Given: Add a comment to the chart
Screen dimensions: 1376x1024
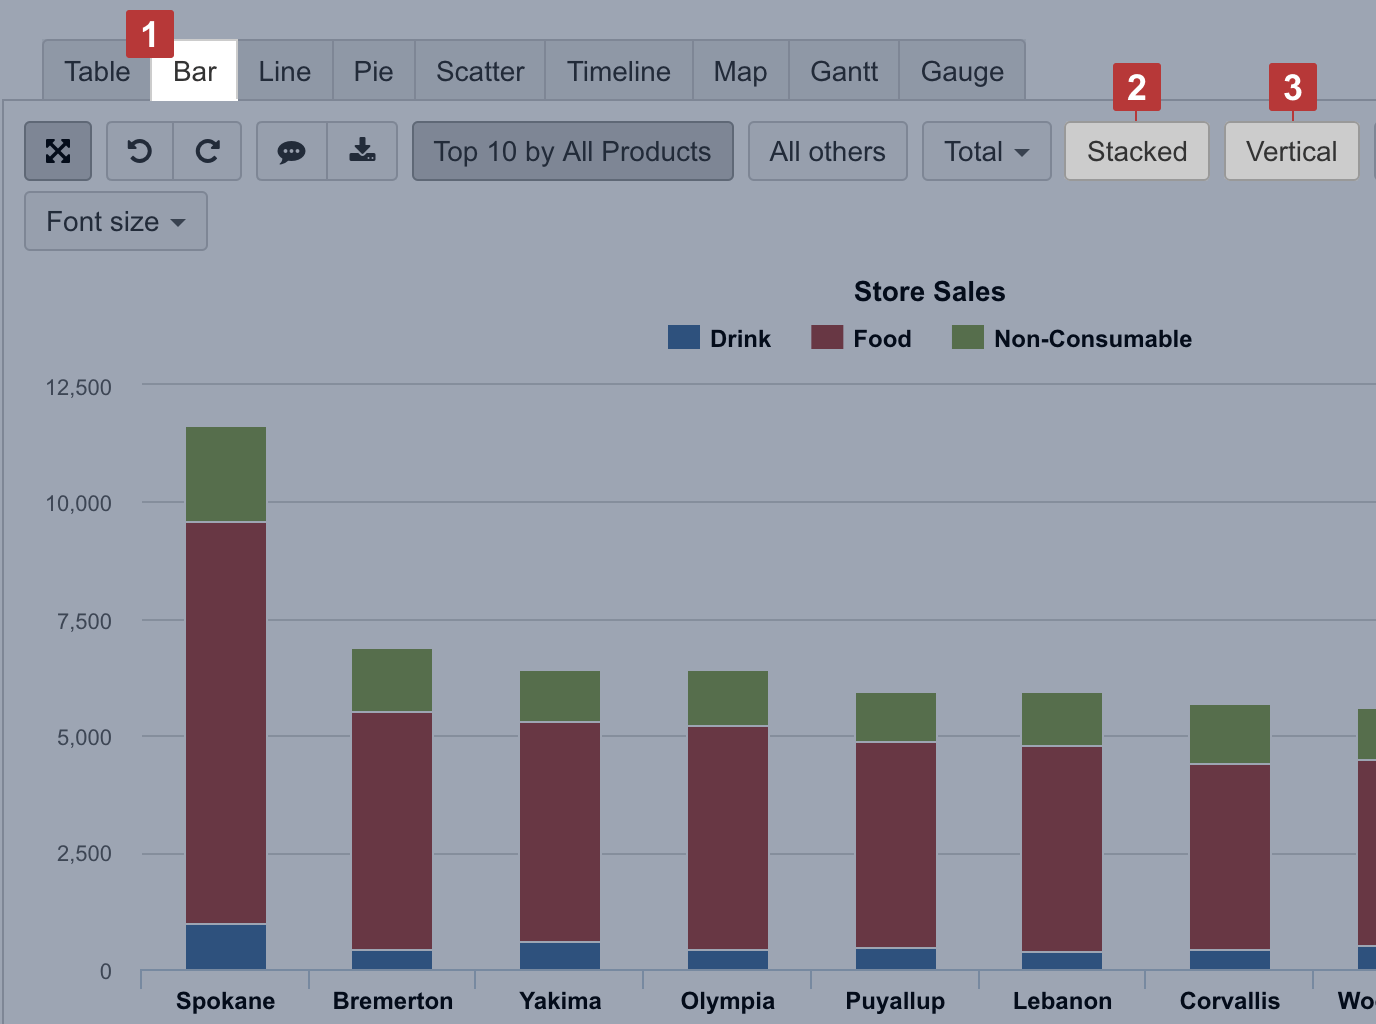Looking at the screenshot, I should click(x=291, y=151).
